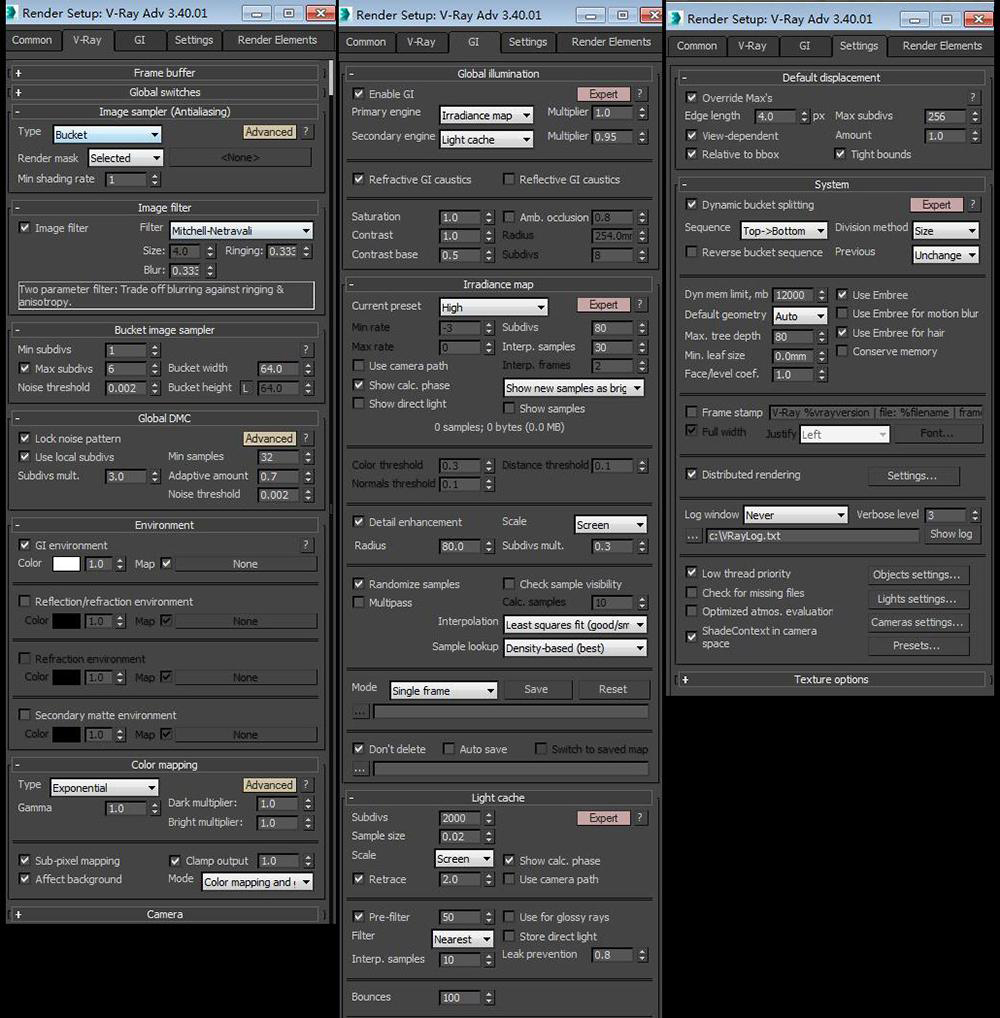Toggle the Use Embree checkbox

click(x=842, y=295)
